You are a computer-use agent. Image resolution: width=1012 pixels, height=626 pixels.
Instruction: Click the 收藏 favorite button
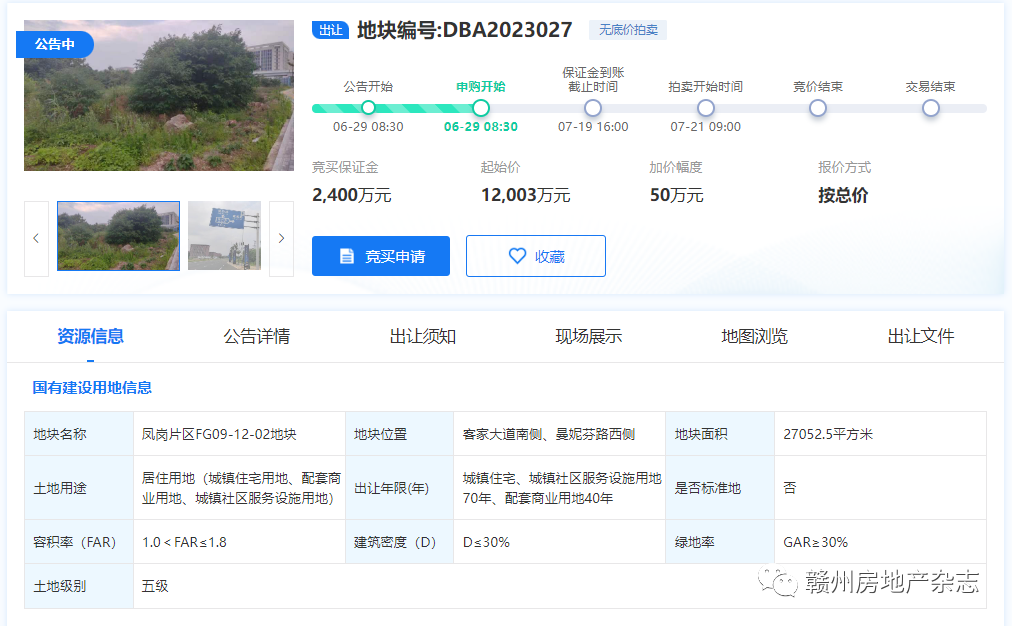point(536,256)
